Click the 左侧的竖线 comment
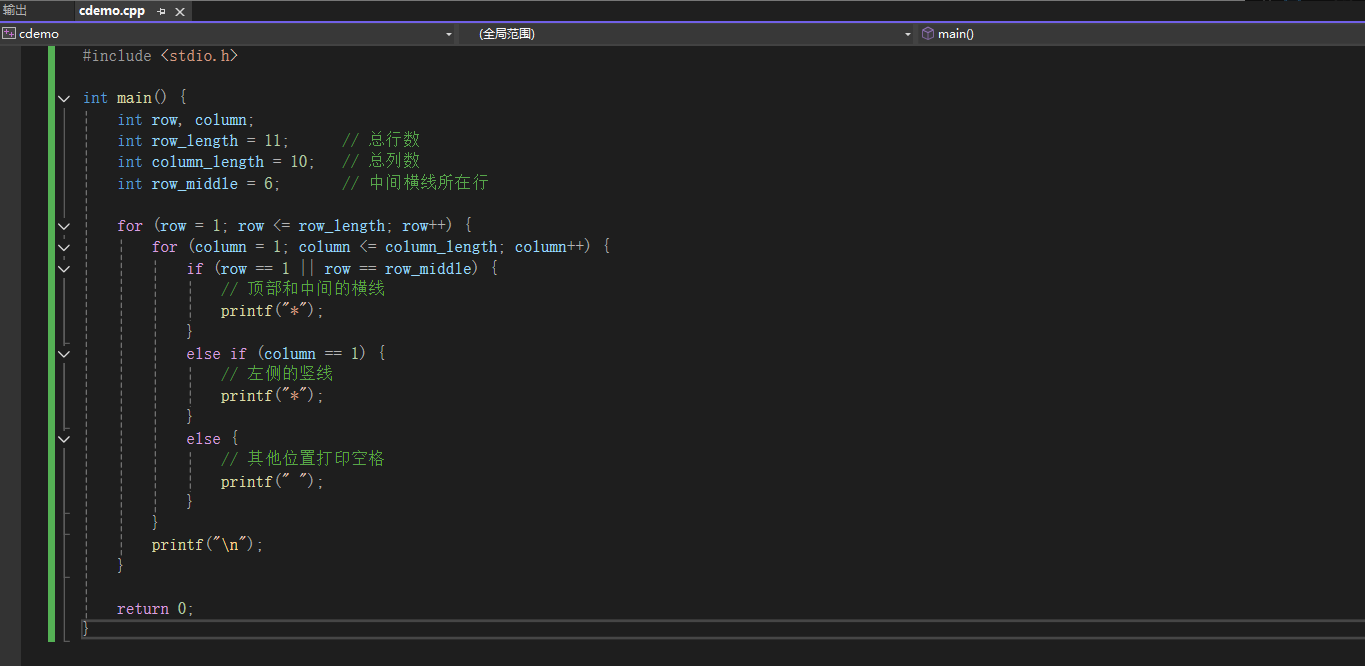 point(277,374)
